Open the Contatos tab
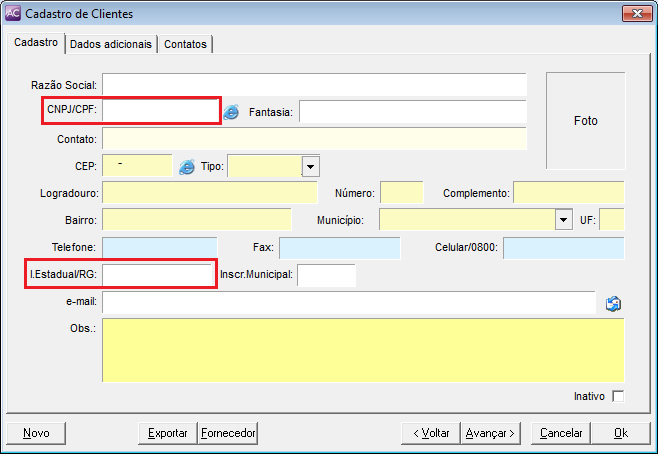Screen dimensions: 658x455 (x=185, y=44)
